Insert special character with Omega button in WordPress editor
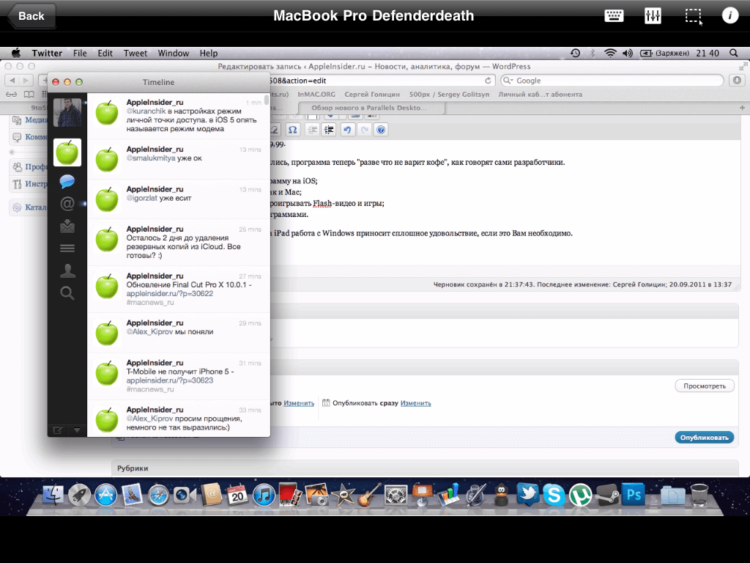This screenshot has width=750, height=563. click(x=292, y=130)
